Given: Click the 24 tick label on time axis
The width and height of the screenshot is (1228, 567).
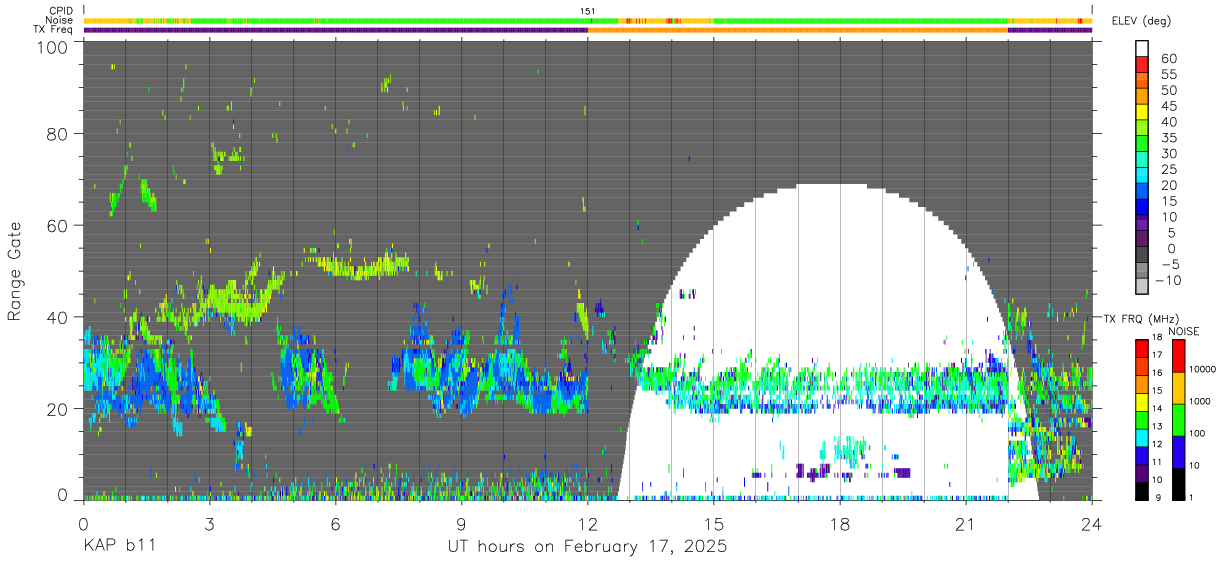Looking at the screenshot, I should (1091, 523).
